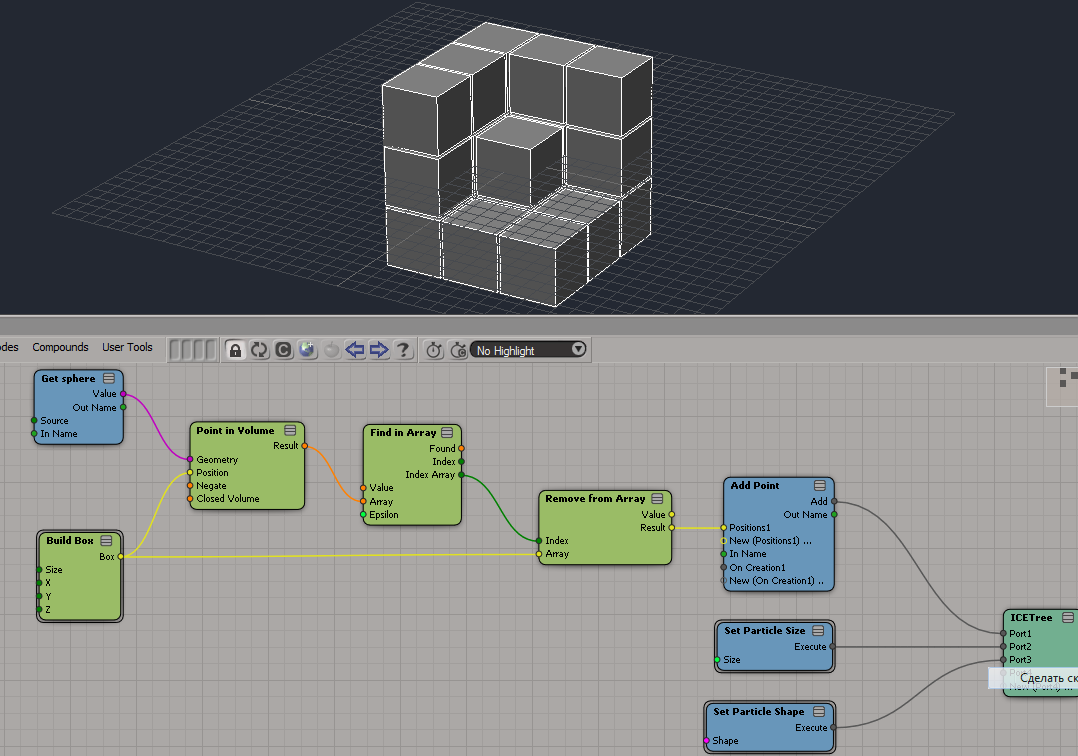The image size is (1078, 756).
Task: Open help with the question mark icon
Action: tap(403, 350)
